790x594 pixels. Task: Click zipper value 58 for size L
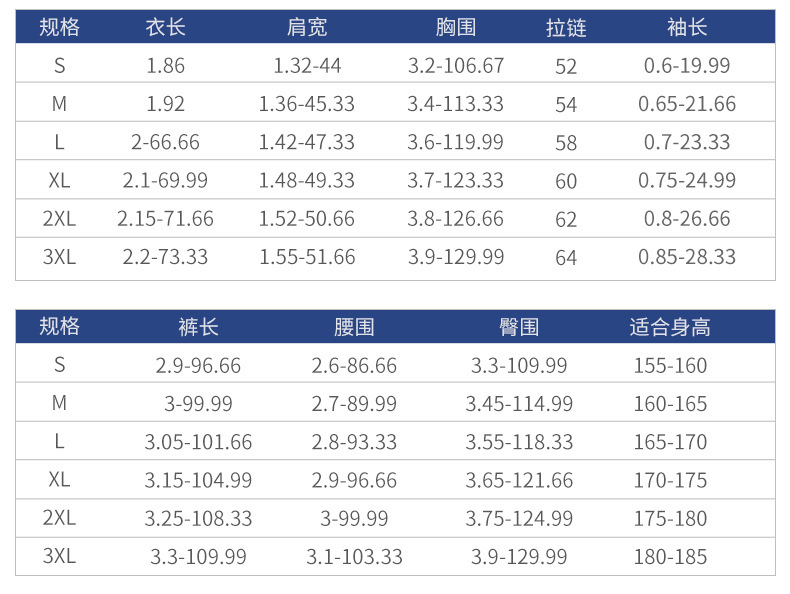click(566, 143)
